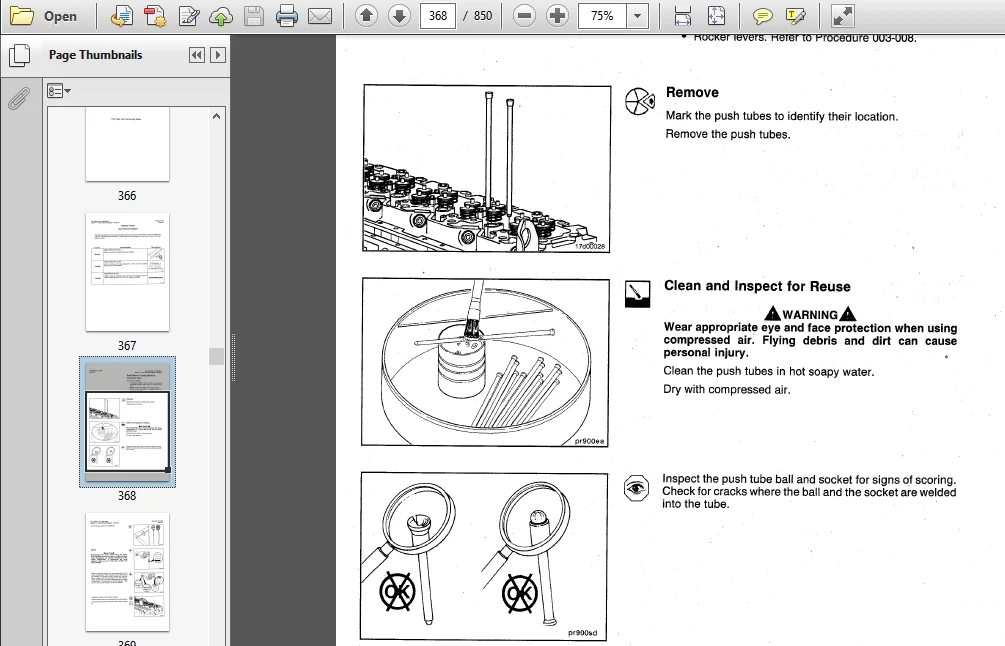Click the Print icon
This screenshot has width=1005, height=646.
287,16
